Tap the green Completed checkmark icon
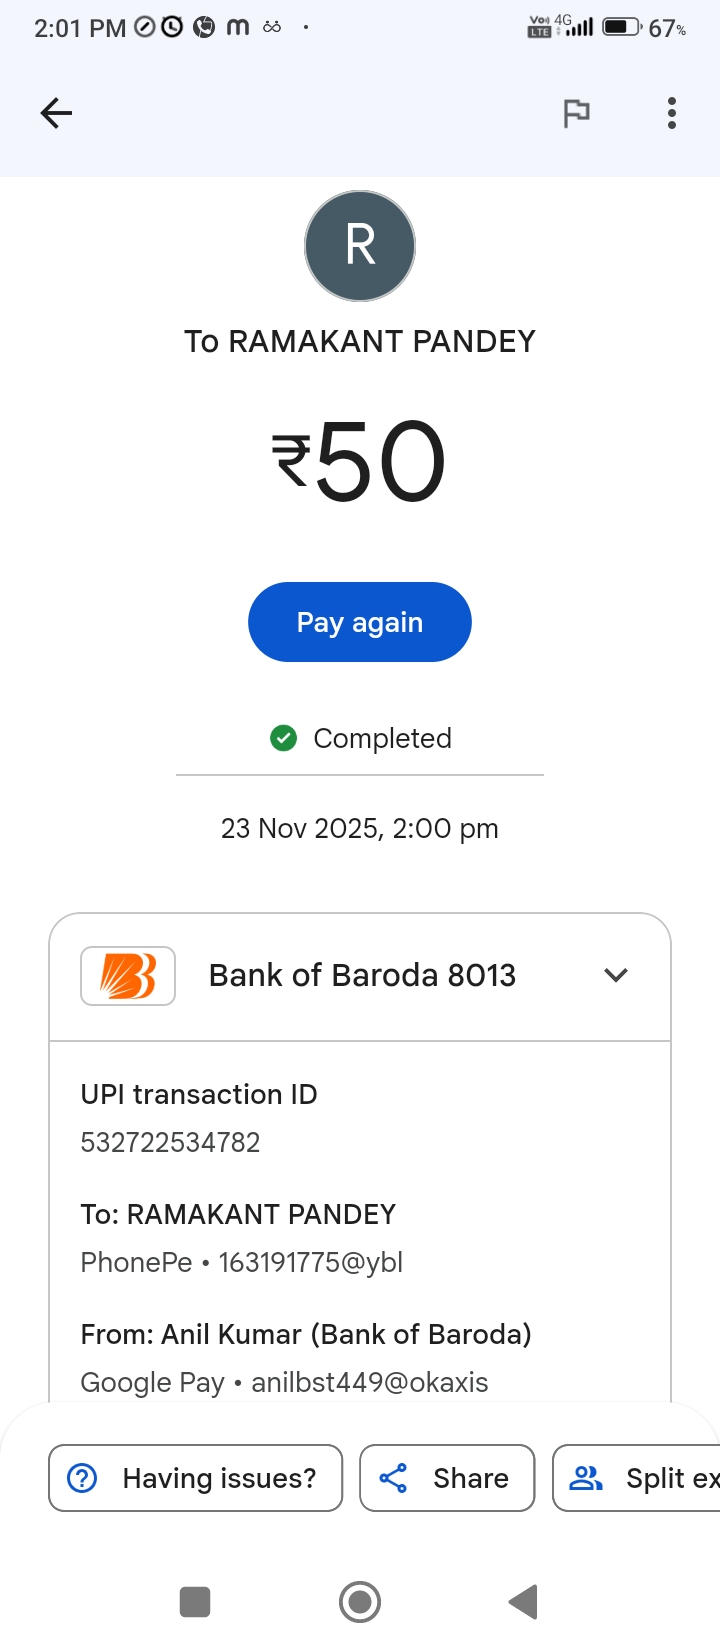This screenshot has width=720, height=1650. coord(284,739)
